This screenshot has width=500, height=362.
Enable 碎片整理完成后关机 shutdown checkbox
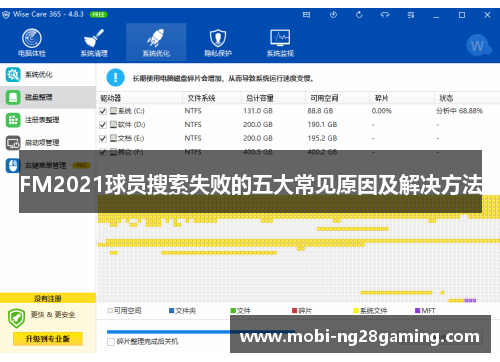click(111, 342)
